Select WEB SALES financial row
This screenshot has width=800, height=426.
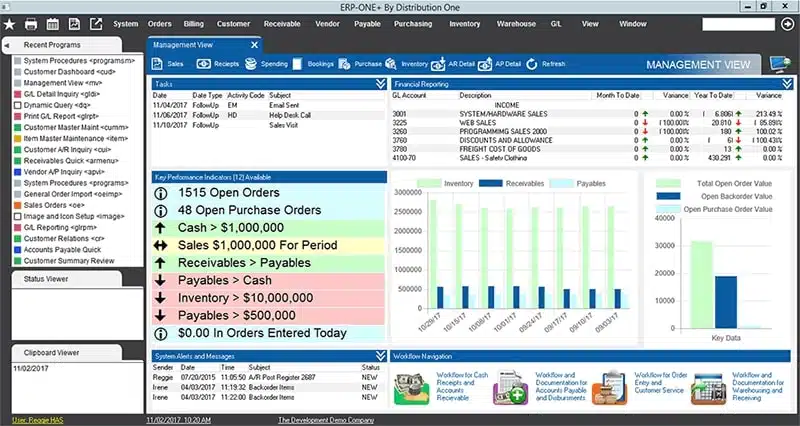pos(587,123)
